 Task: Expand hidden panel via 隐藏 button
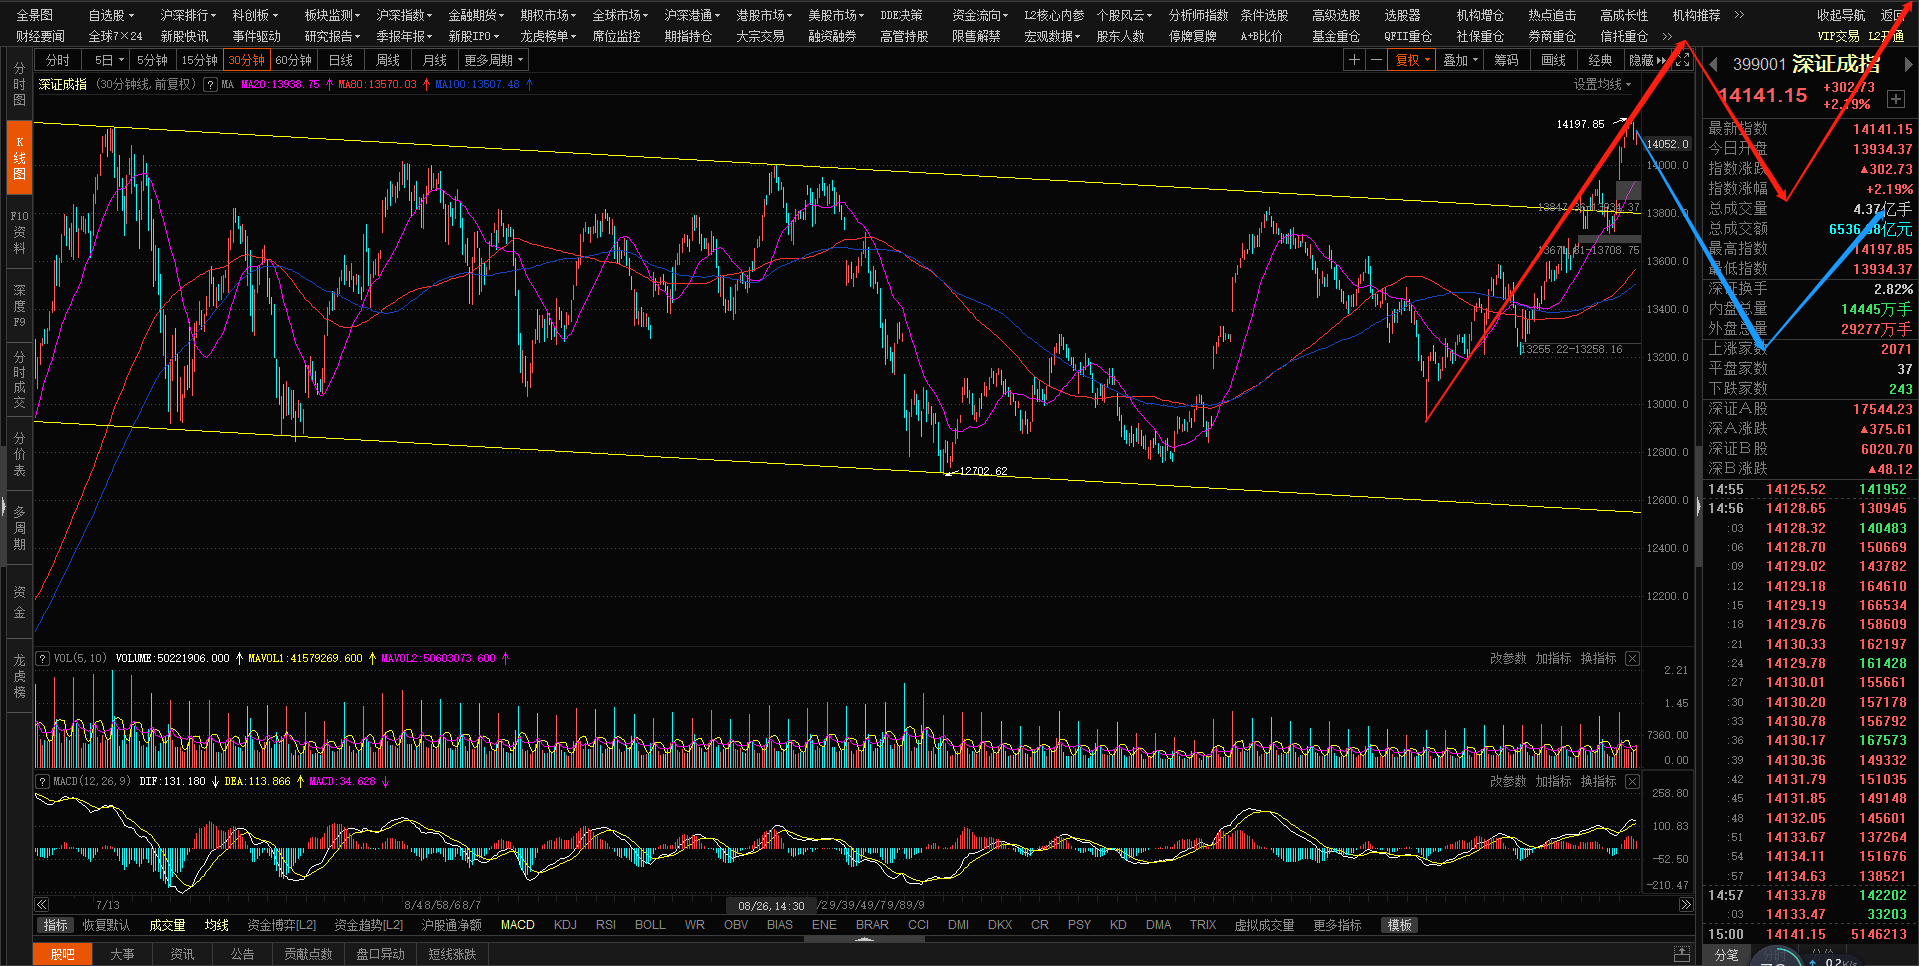point(1647,60)
